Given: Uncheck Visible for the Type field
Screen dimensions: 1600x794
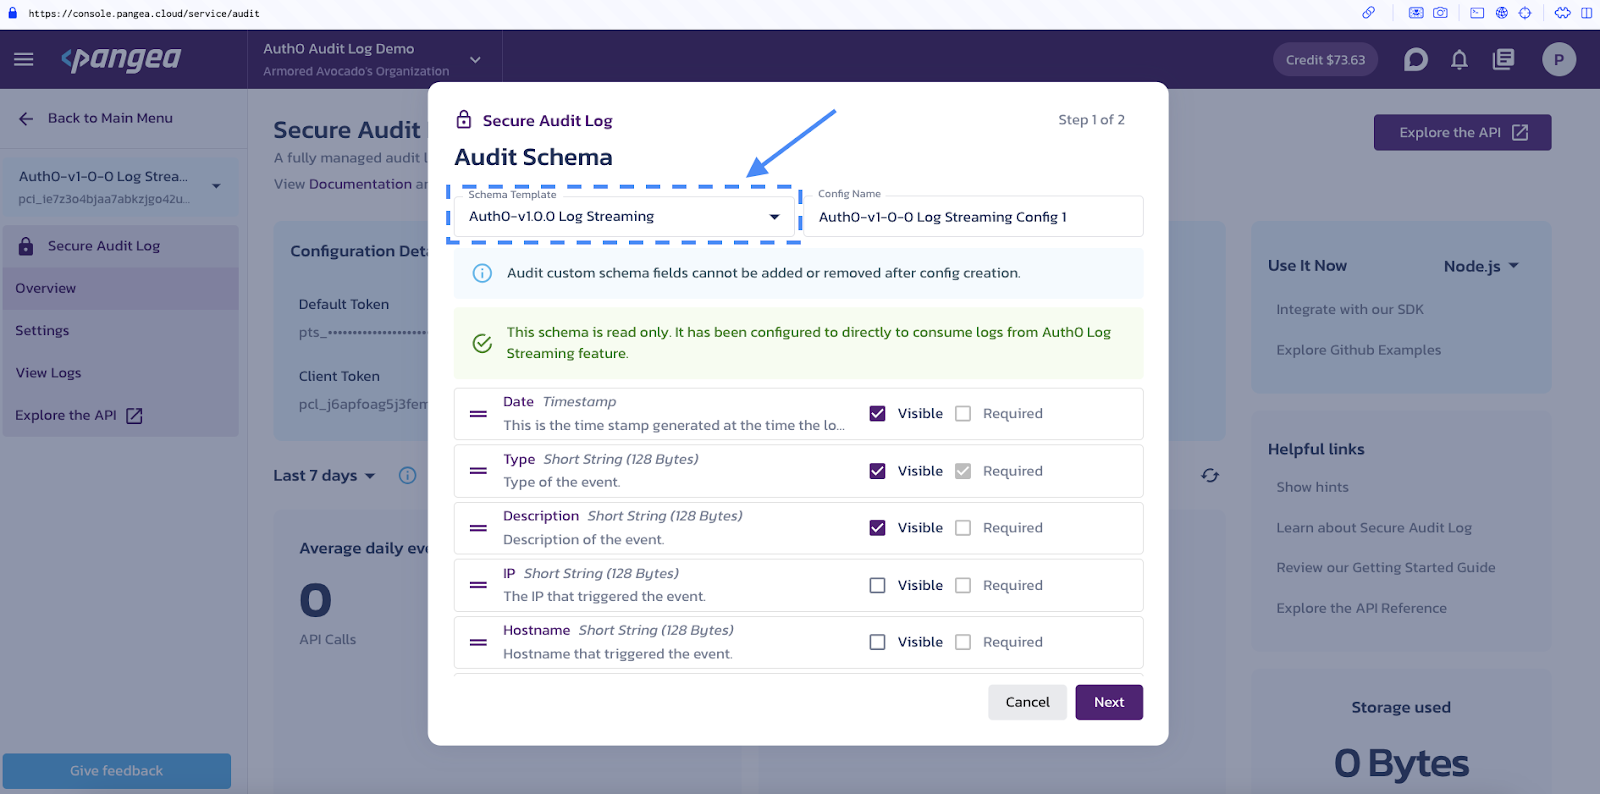Looking at the screenshot, I should coord(877,471).
